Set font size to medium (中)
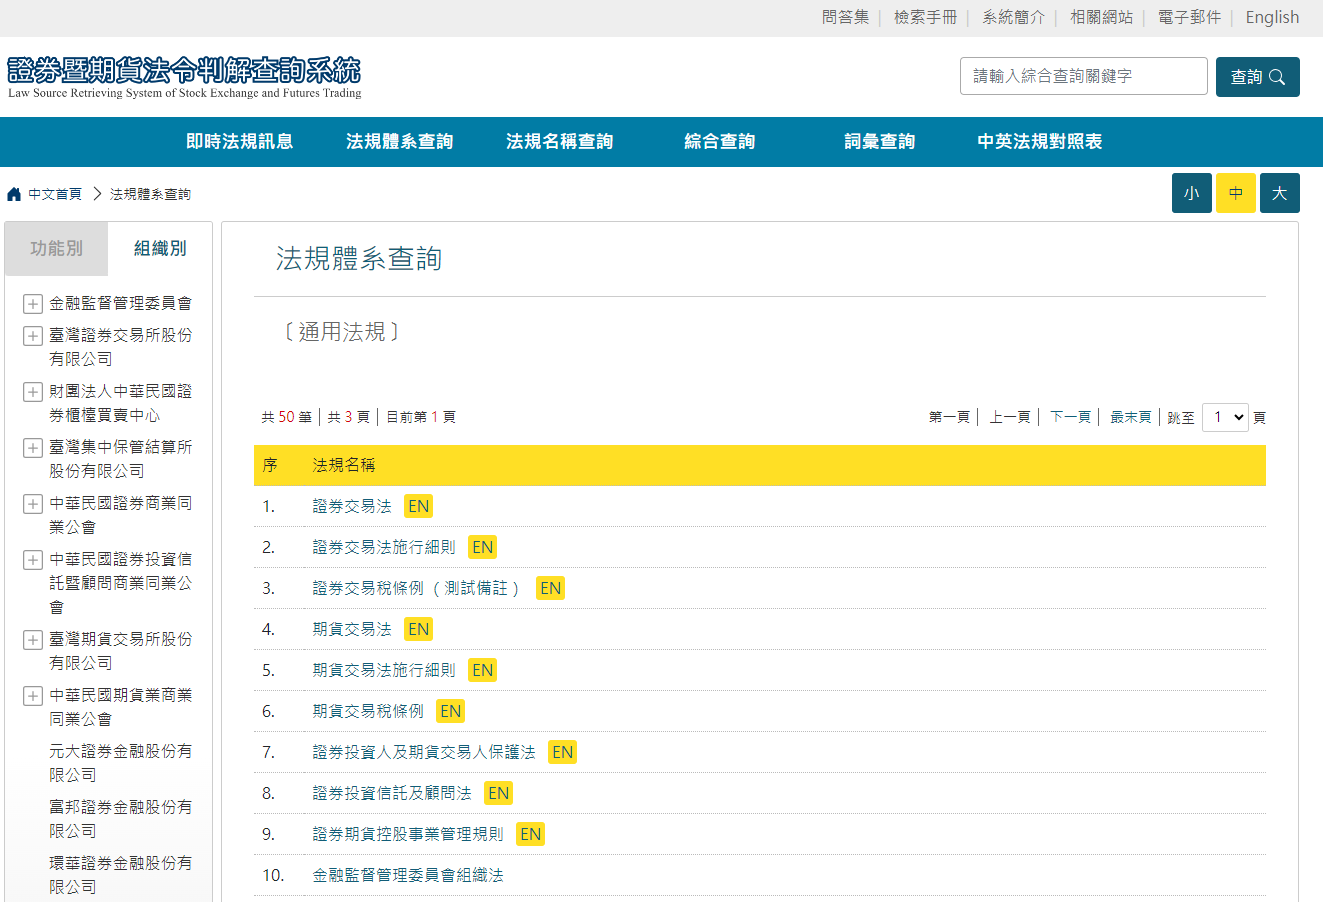Viewport: 1323px width, 902px height. click(1236, 193)
